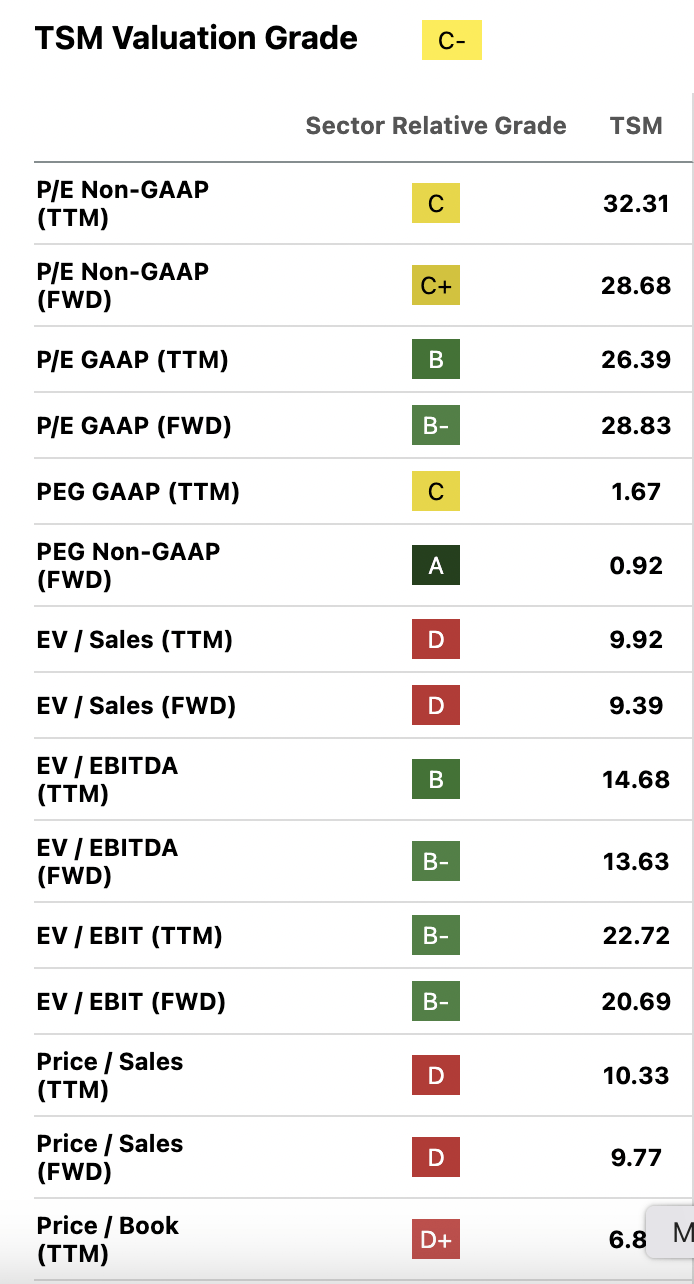This screenshot has width=694, height=1284.
Task: Click the Sector Relative Grade column header
Action: 435,126
